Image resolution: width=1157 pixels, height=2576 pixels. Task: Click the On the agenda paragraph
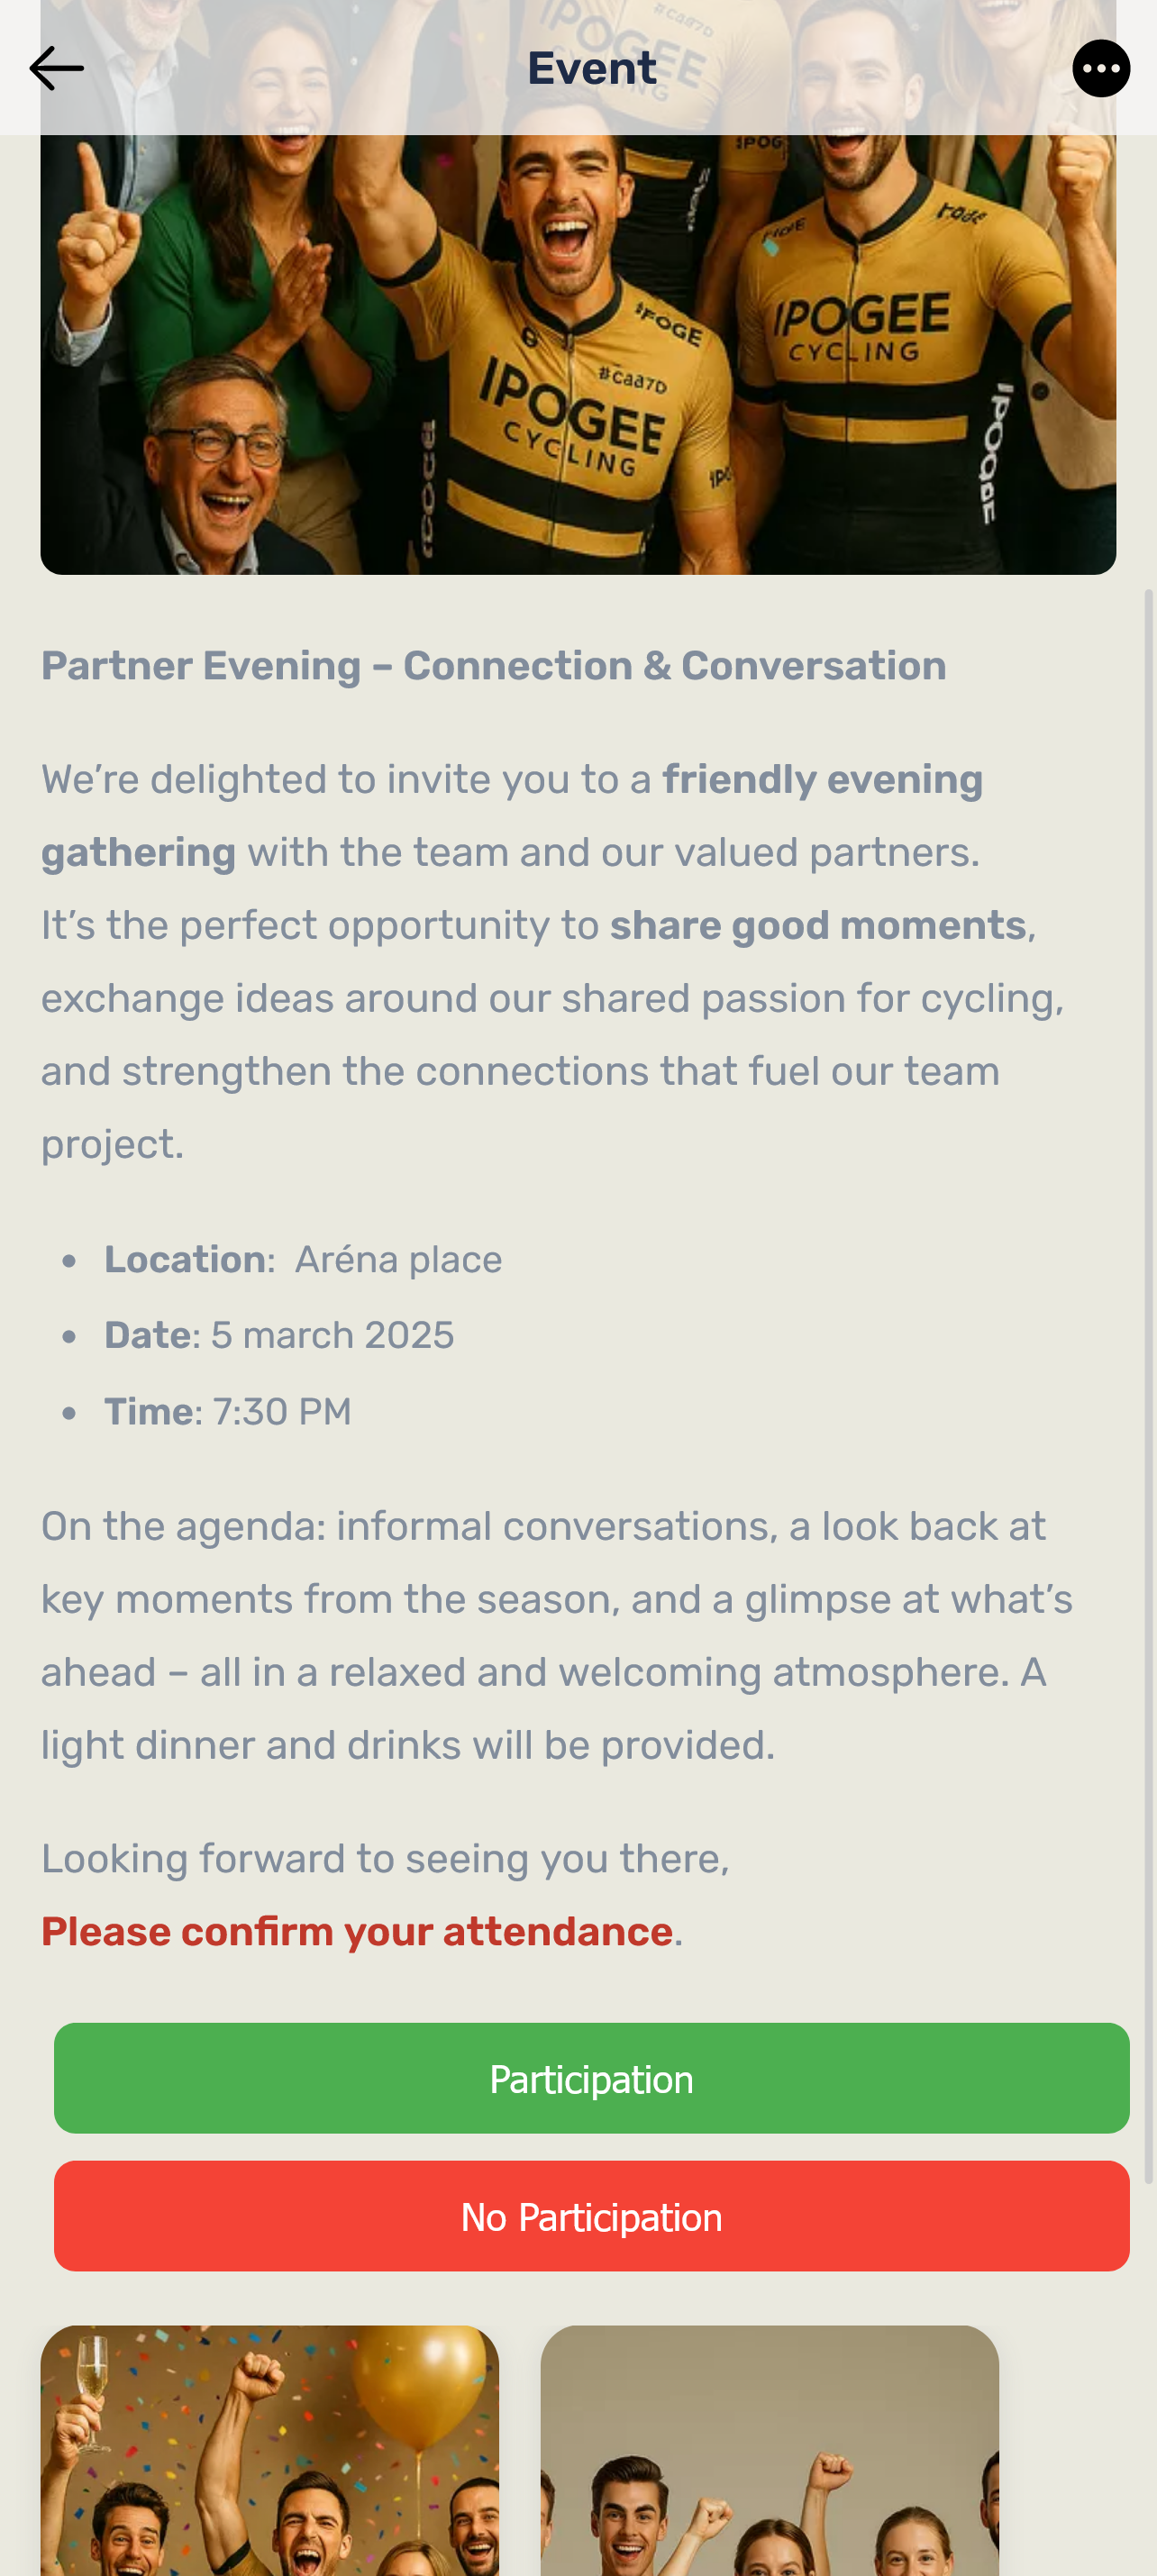point(557,1636)
